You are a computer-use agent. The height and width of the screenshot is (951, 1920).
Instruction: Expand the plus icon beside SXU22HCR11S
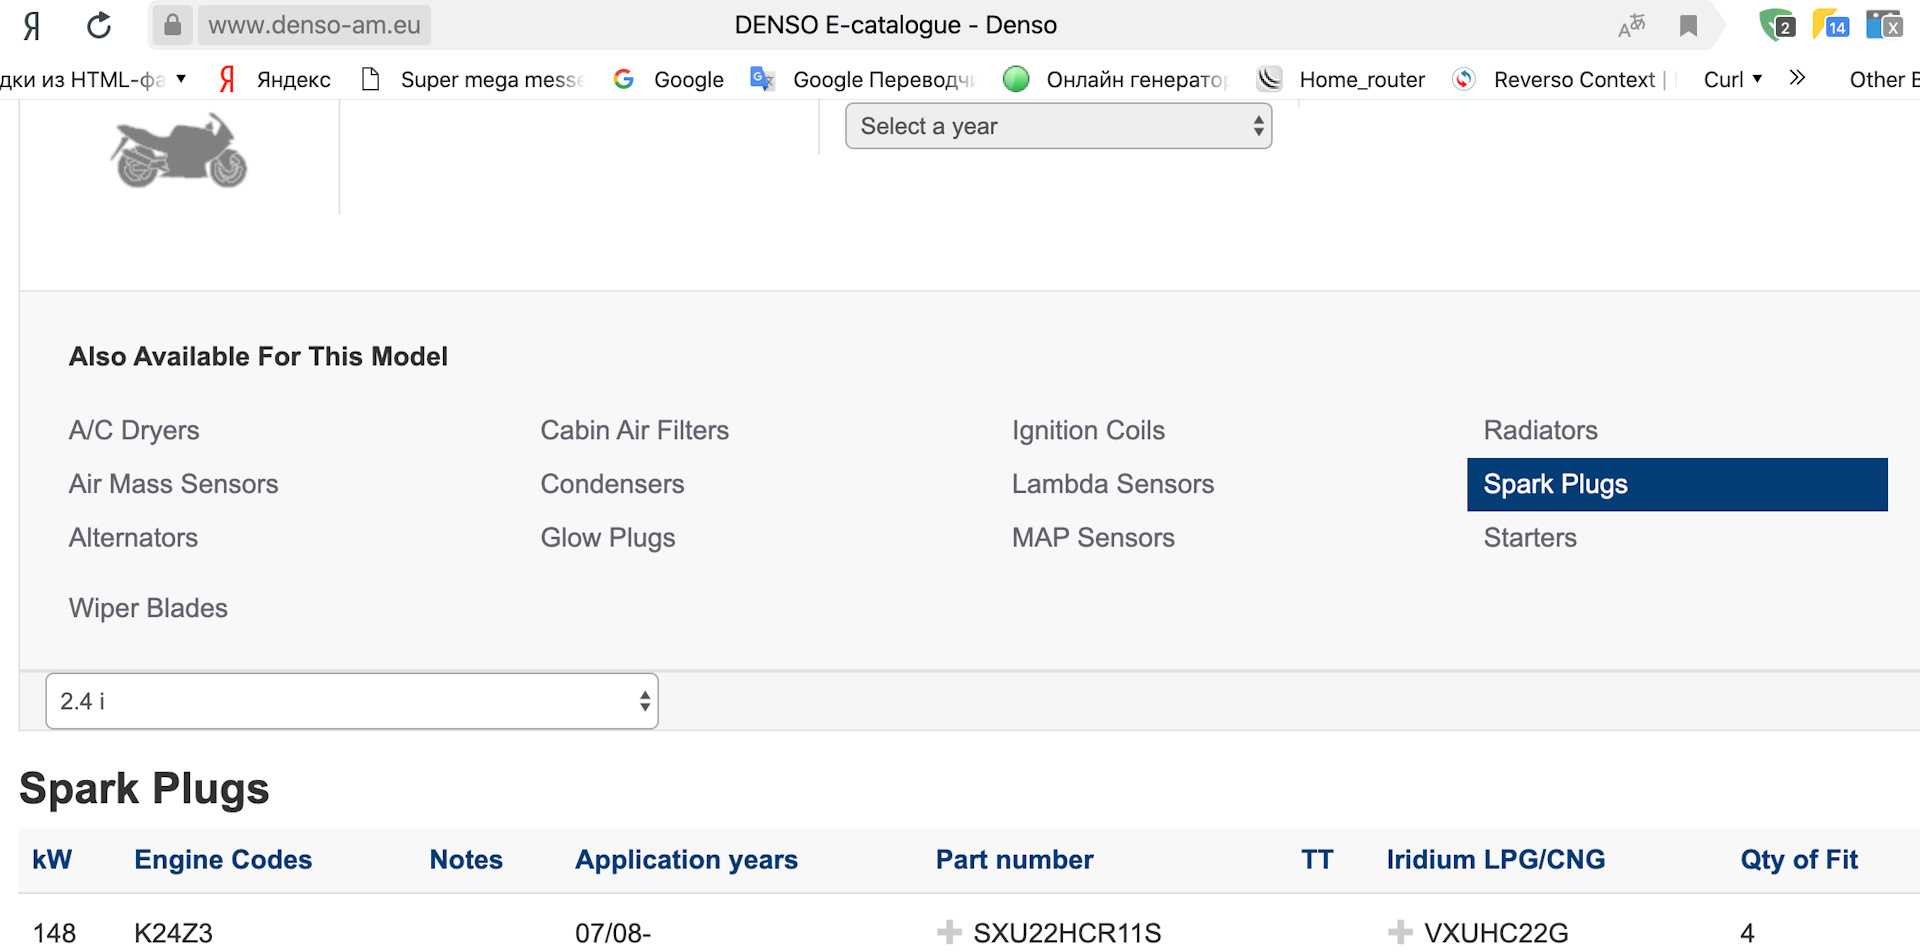pos(949,932)
